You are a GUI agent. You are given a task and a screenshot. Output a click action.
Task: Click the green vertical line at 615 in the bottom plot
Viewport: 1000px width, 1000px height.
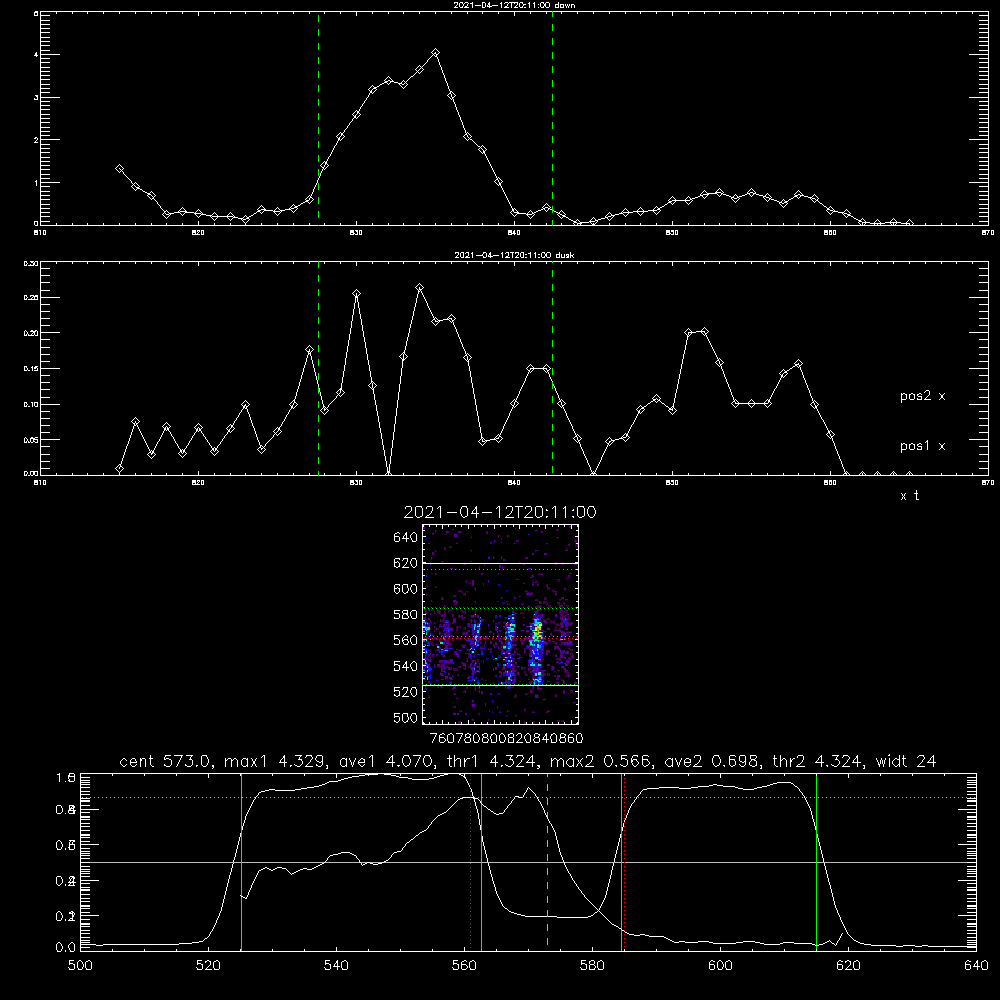click(x=816, y=861)
